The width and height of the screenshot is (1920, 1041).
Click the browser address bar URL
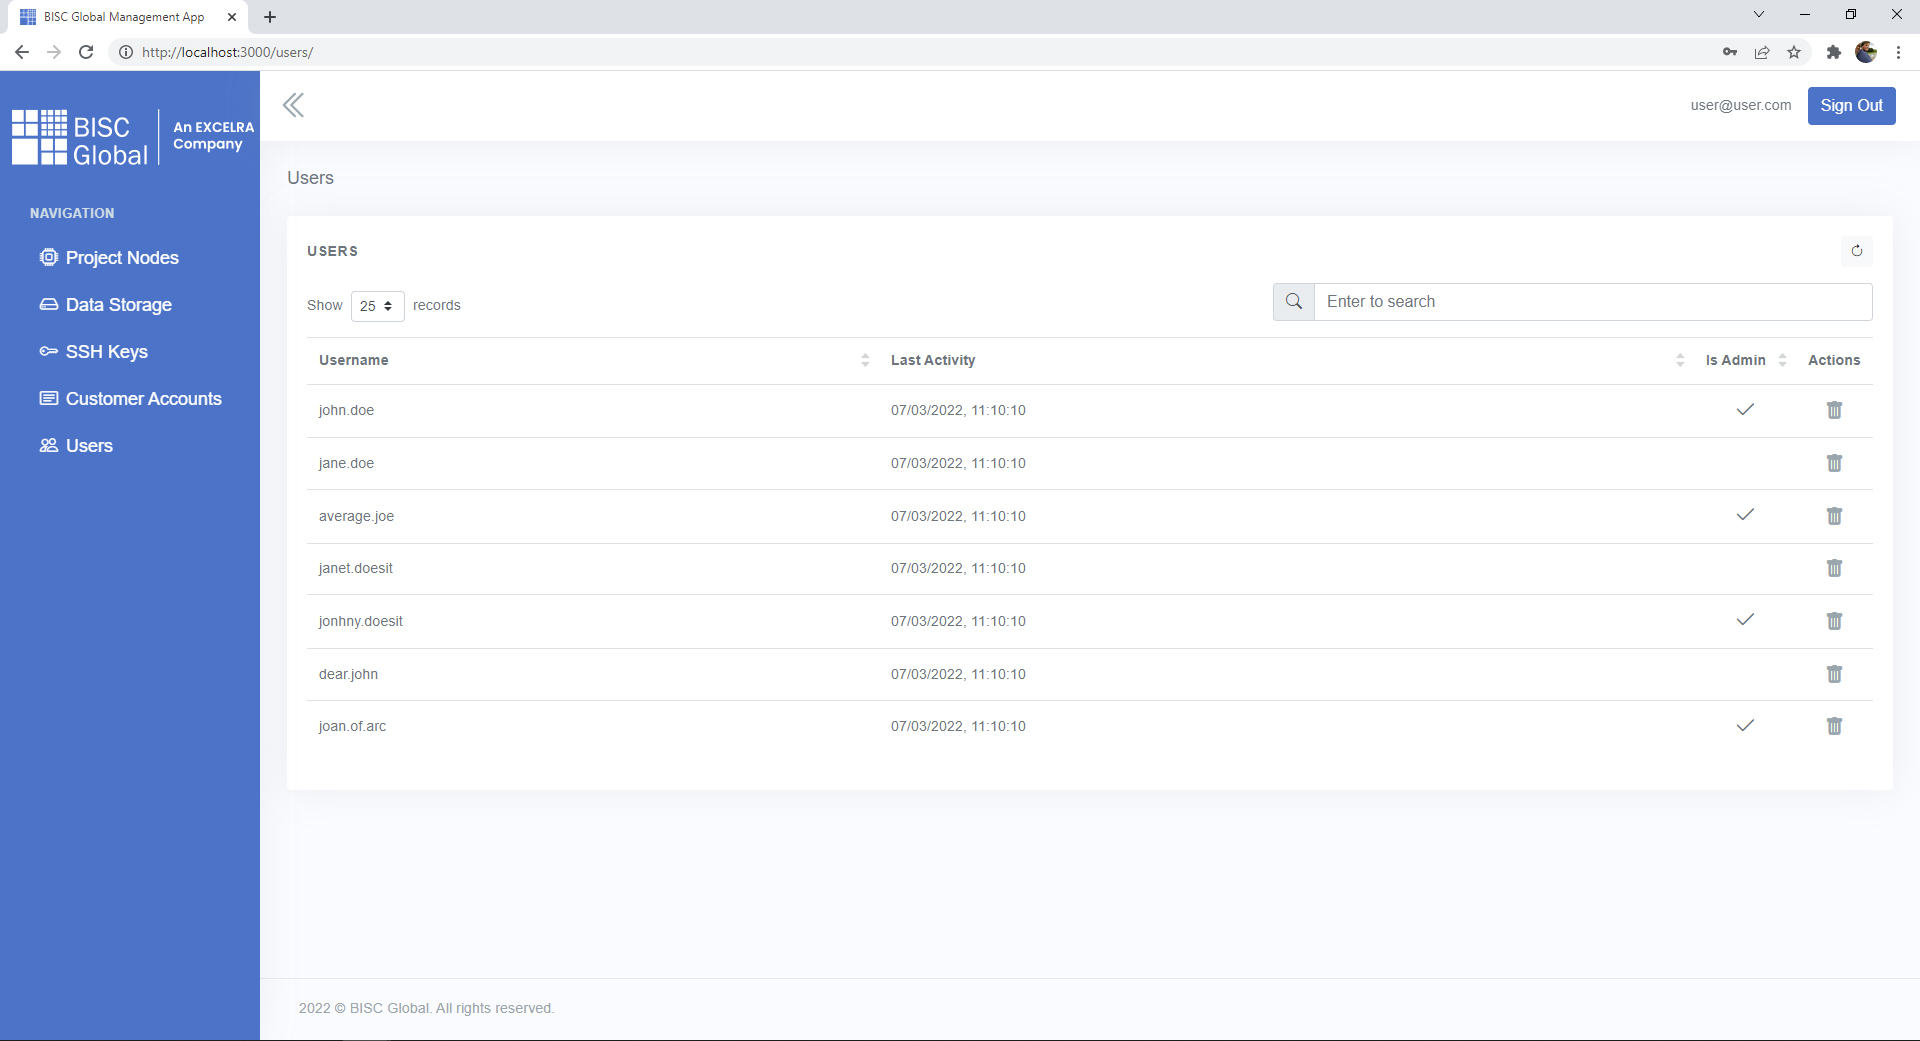227,52
